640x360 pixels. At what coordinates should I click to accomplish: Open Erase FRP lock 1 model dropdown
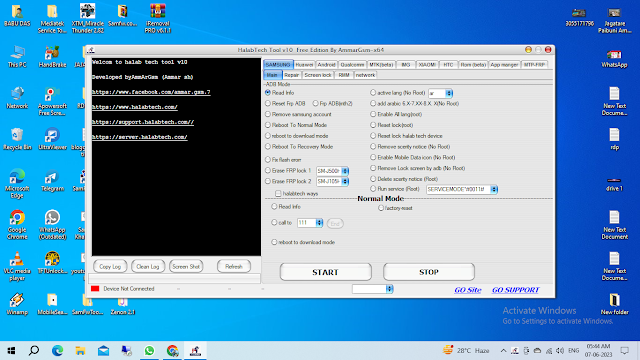pos(345,171)
